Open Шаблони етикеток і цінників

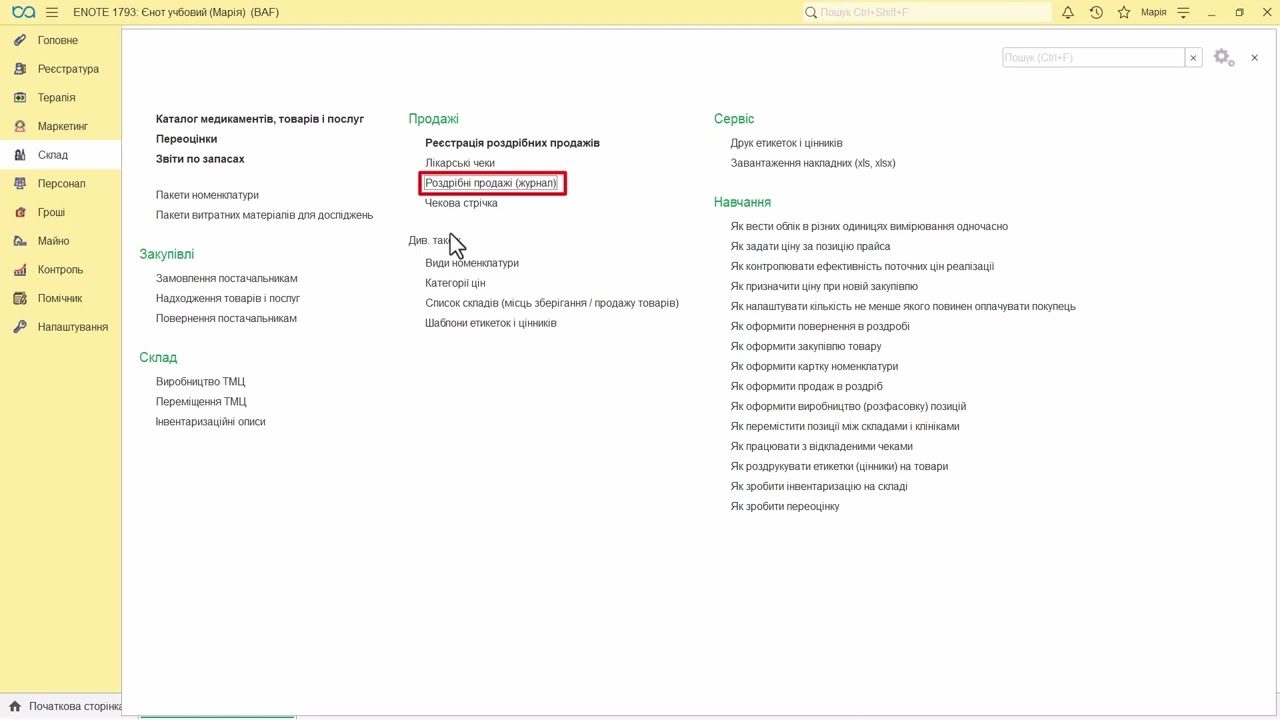click(x=491, y=323)
